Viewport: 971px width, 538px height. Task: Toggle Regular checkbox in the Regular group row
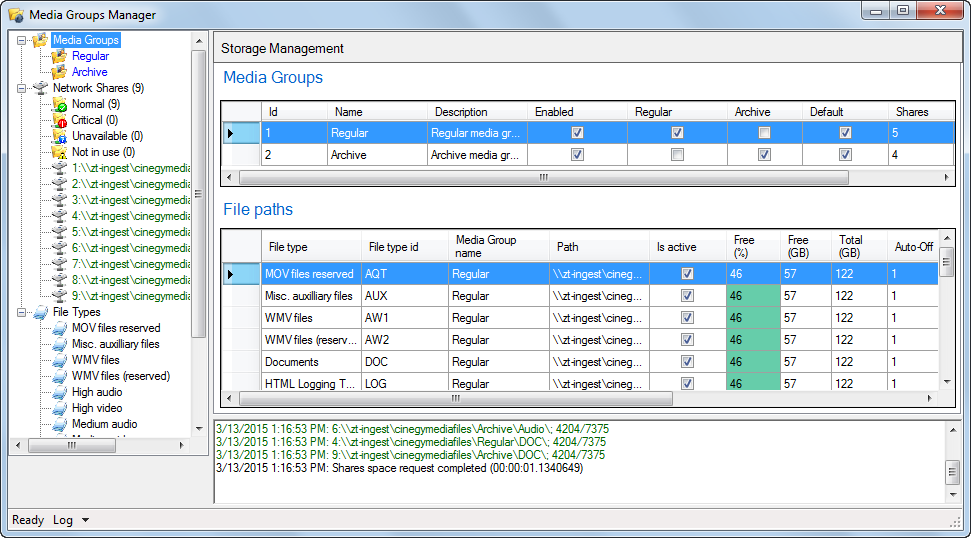click(x=677, y=132)
